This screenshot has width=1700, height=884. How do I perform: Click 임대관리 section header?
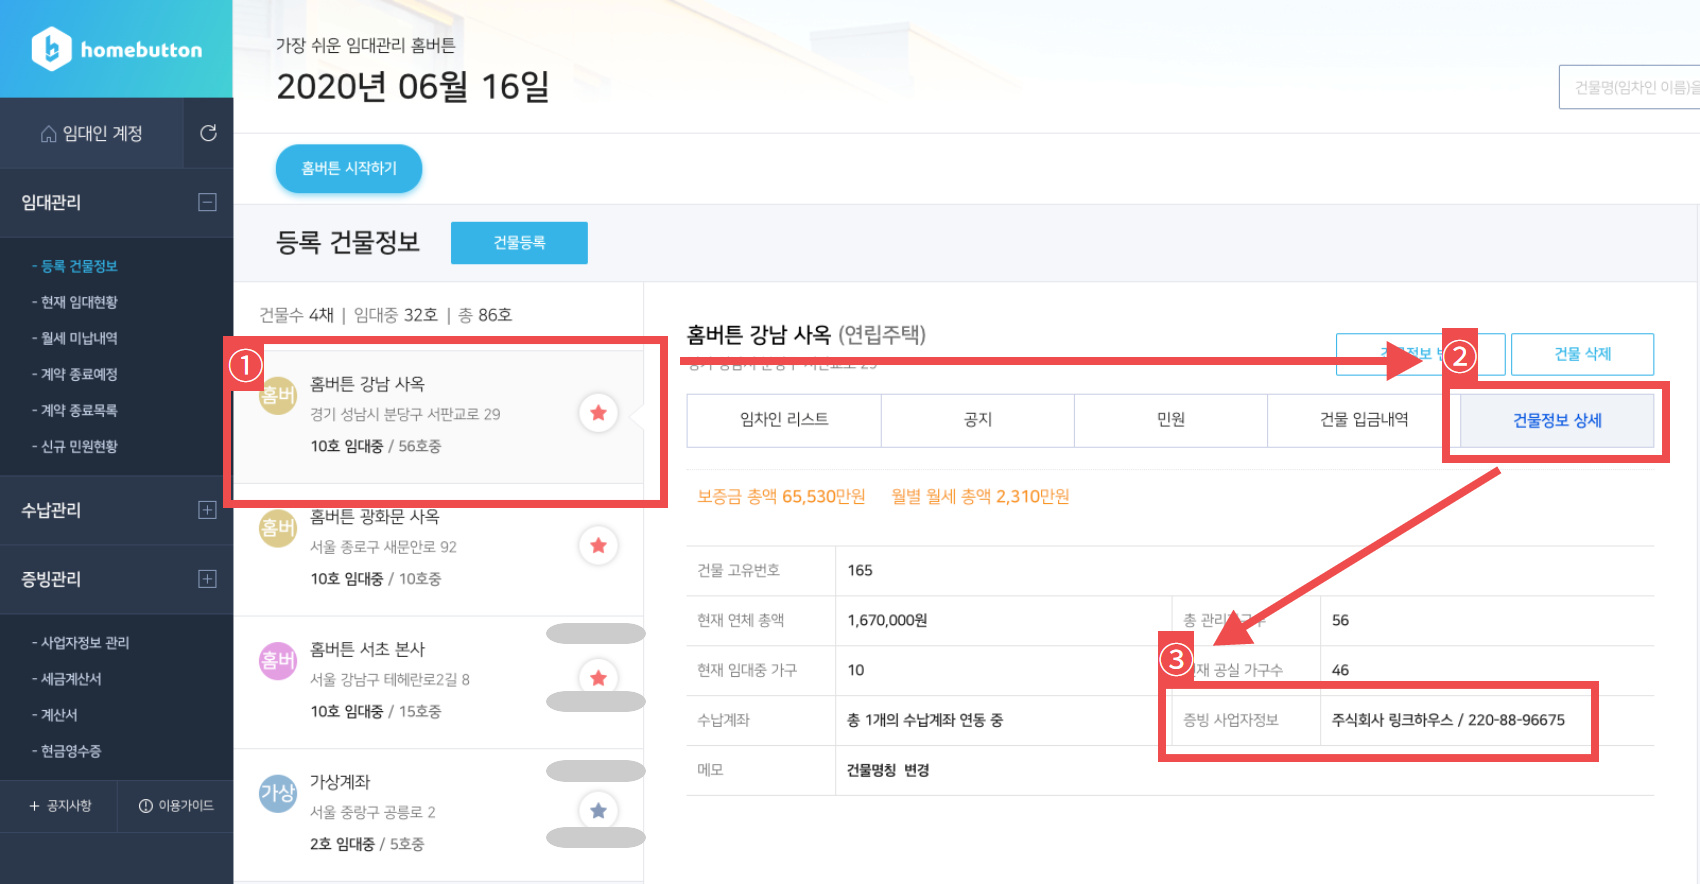pos(51,202)
